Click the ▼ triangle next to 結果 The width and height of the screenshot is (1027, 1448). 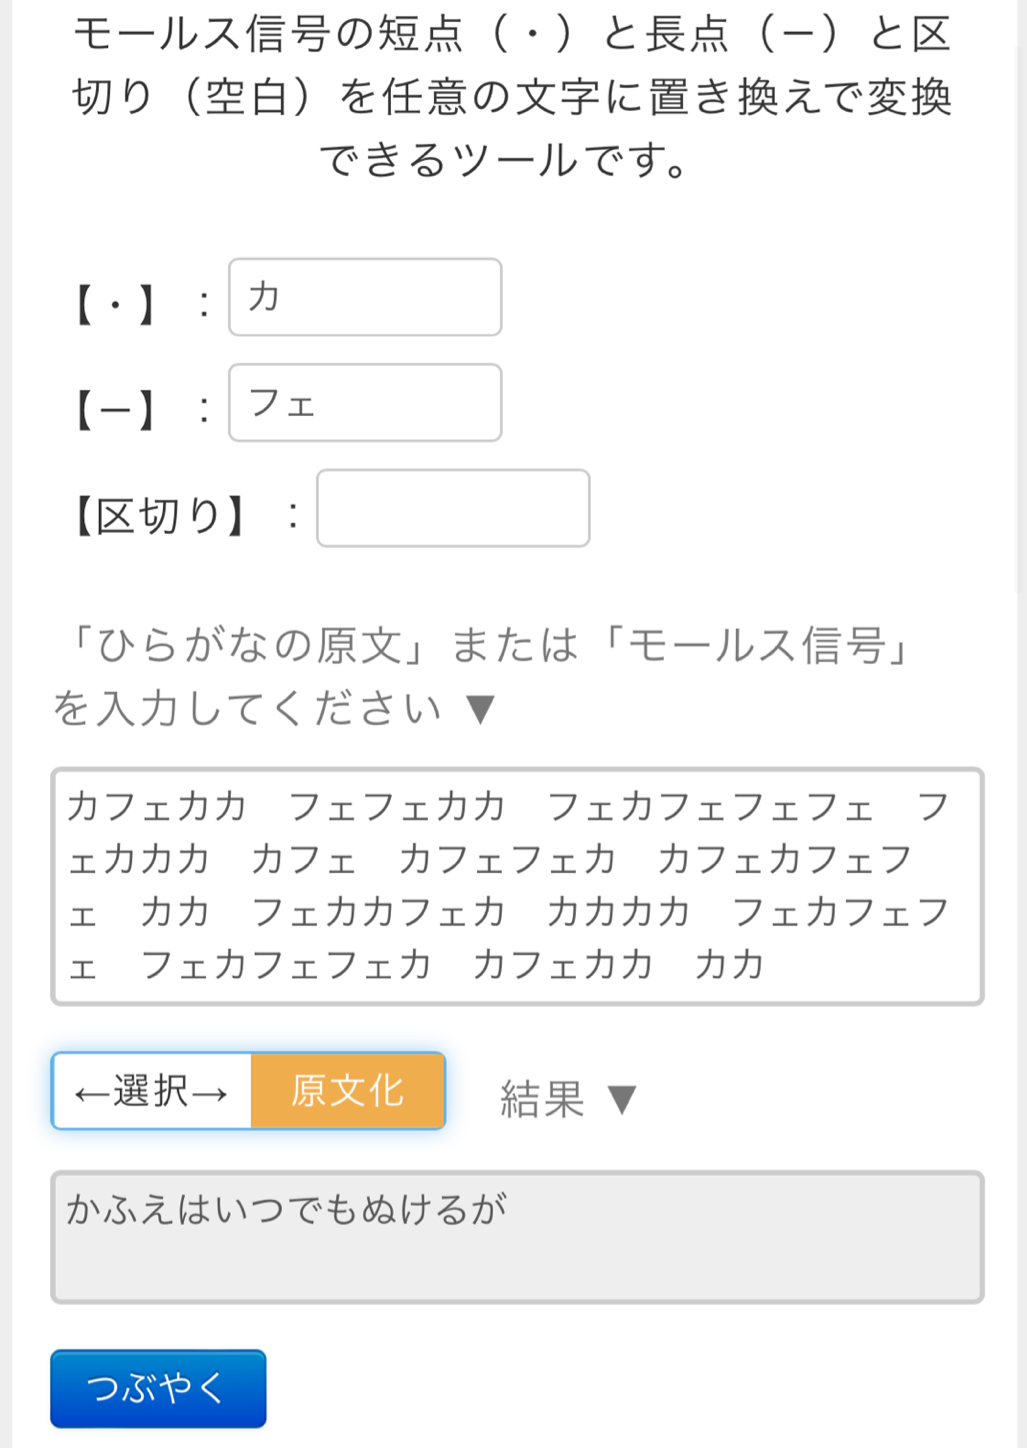click(x=622, y=1099)
